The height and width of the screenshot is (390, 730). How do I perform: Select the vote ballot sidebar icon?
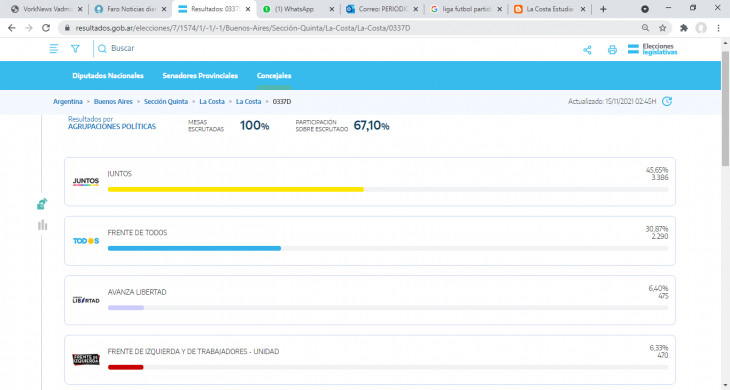pos(42,203)
